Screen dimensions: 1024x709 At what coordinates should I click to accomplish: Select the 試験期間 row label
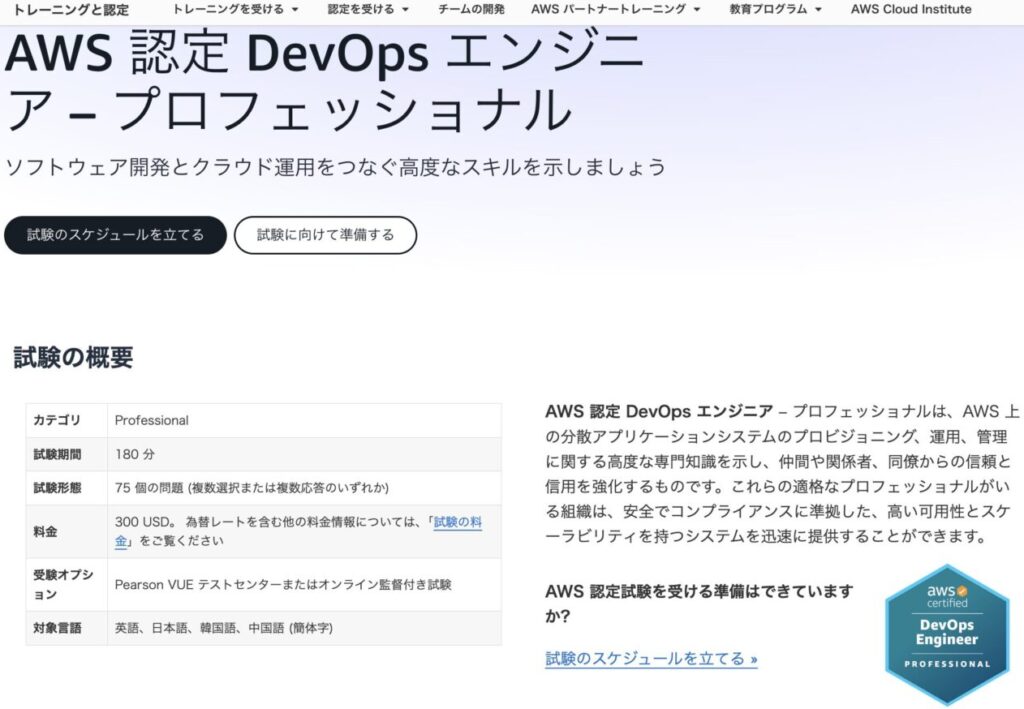[x=57, y=454]
